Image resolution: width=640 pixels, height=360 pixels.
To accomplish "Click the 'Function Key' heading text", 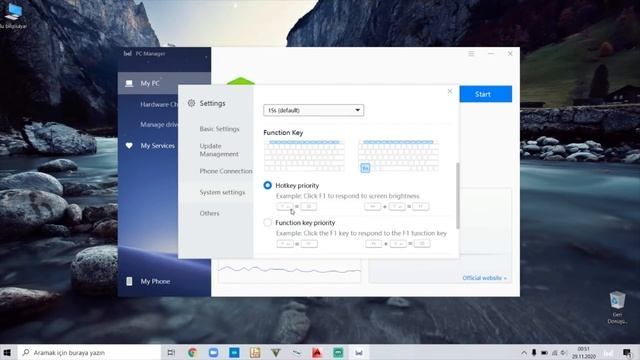I will tap(283, 132).
